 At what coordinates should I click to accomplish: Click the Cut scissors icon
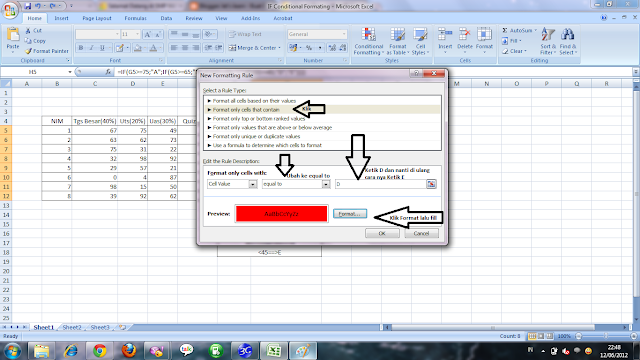tap(28, 31)
